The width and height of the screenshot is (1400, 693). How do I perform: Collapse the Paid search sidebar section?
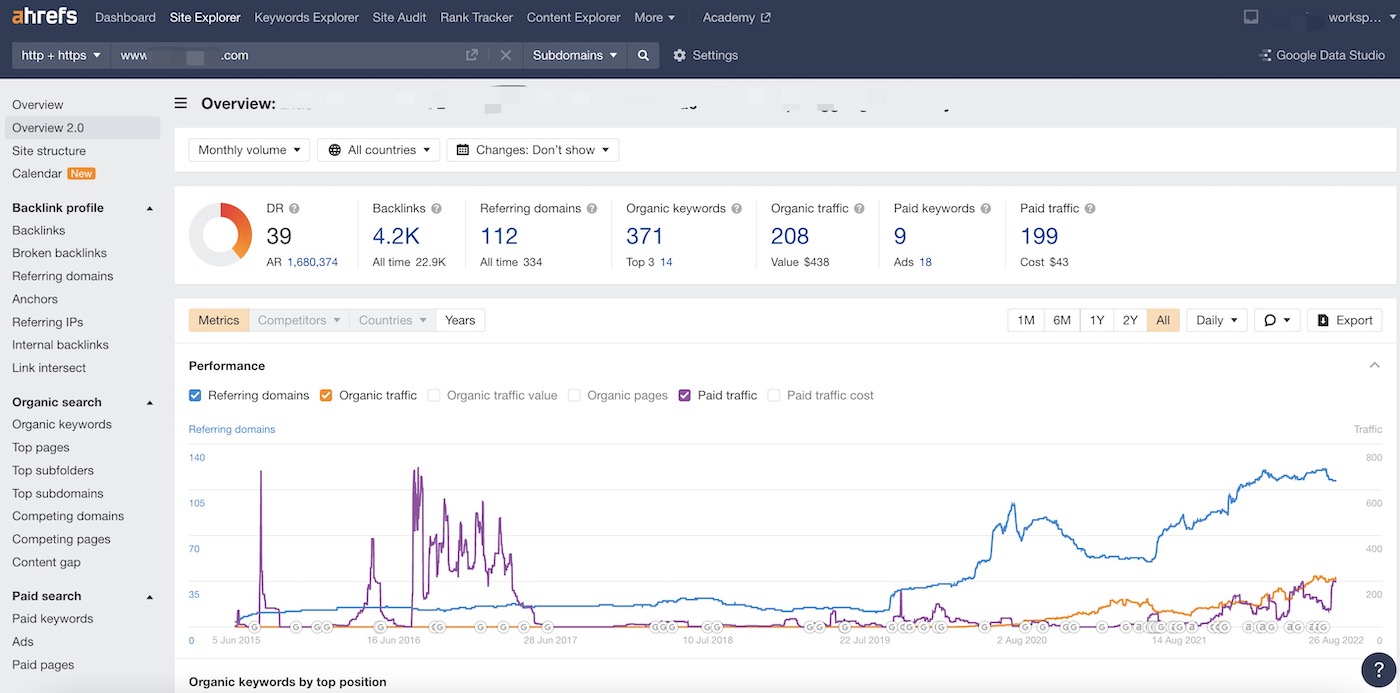tap(150, 596)
